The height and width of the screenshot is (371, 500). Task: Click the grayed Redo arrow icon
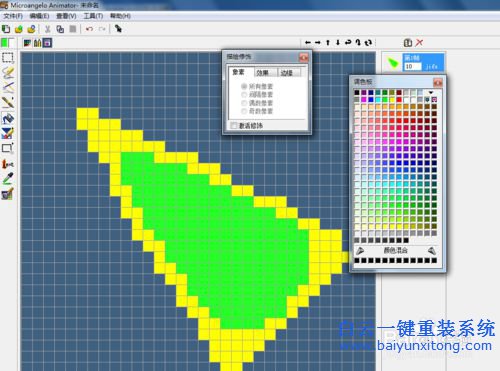[102, 29]
